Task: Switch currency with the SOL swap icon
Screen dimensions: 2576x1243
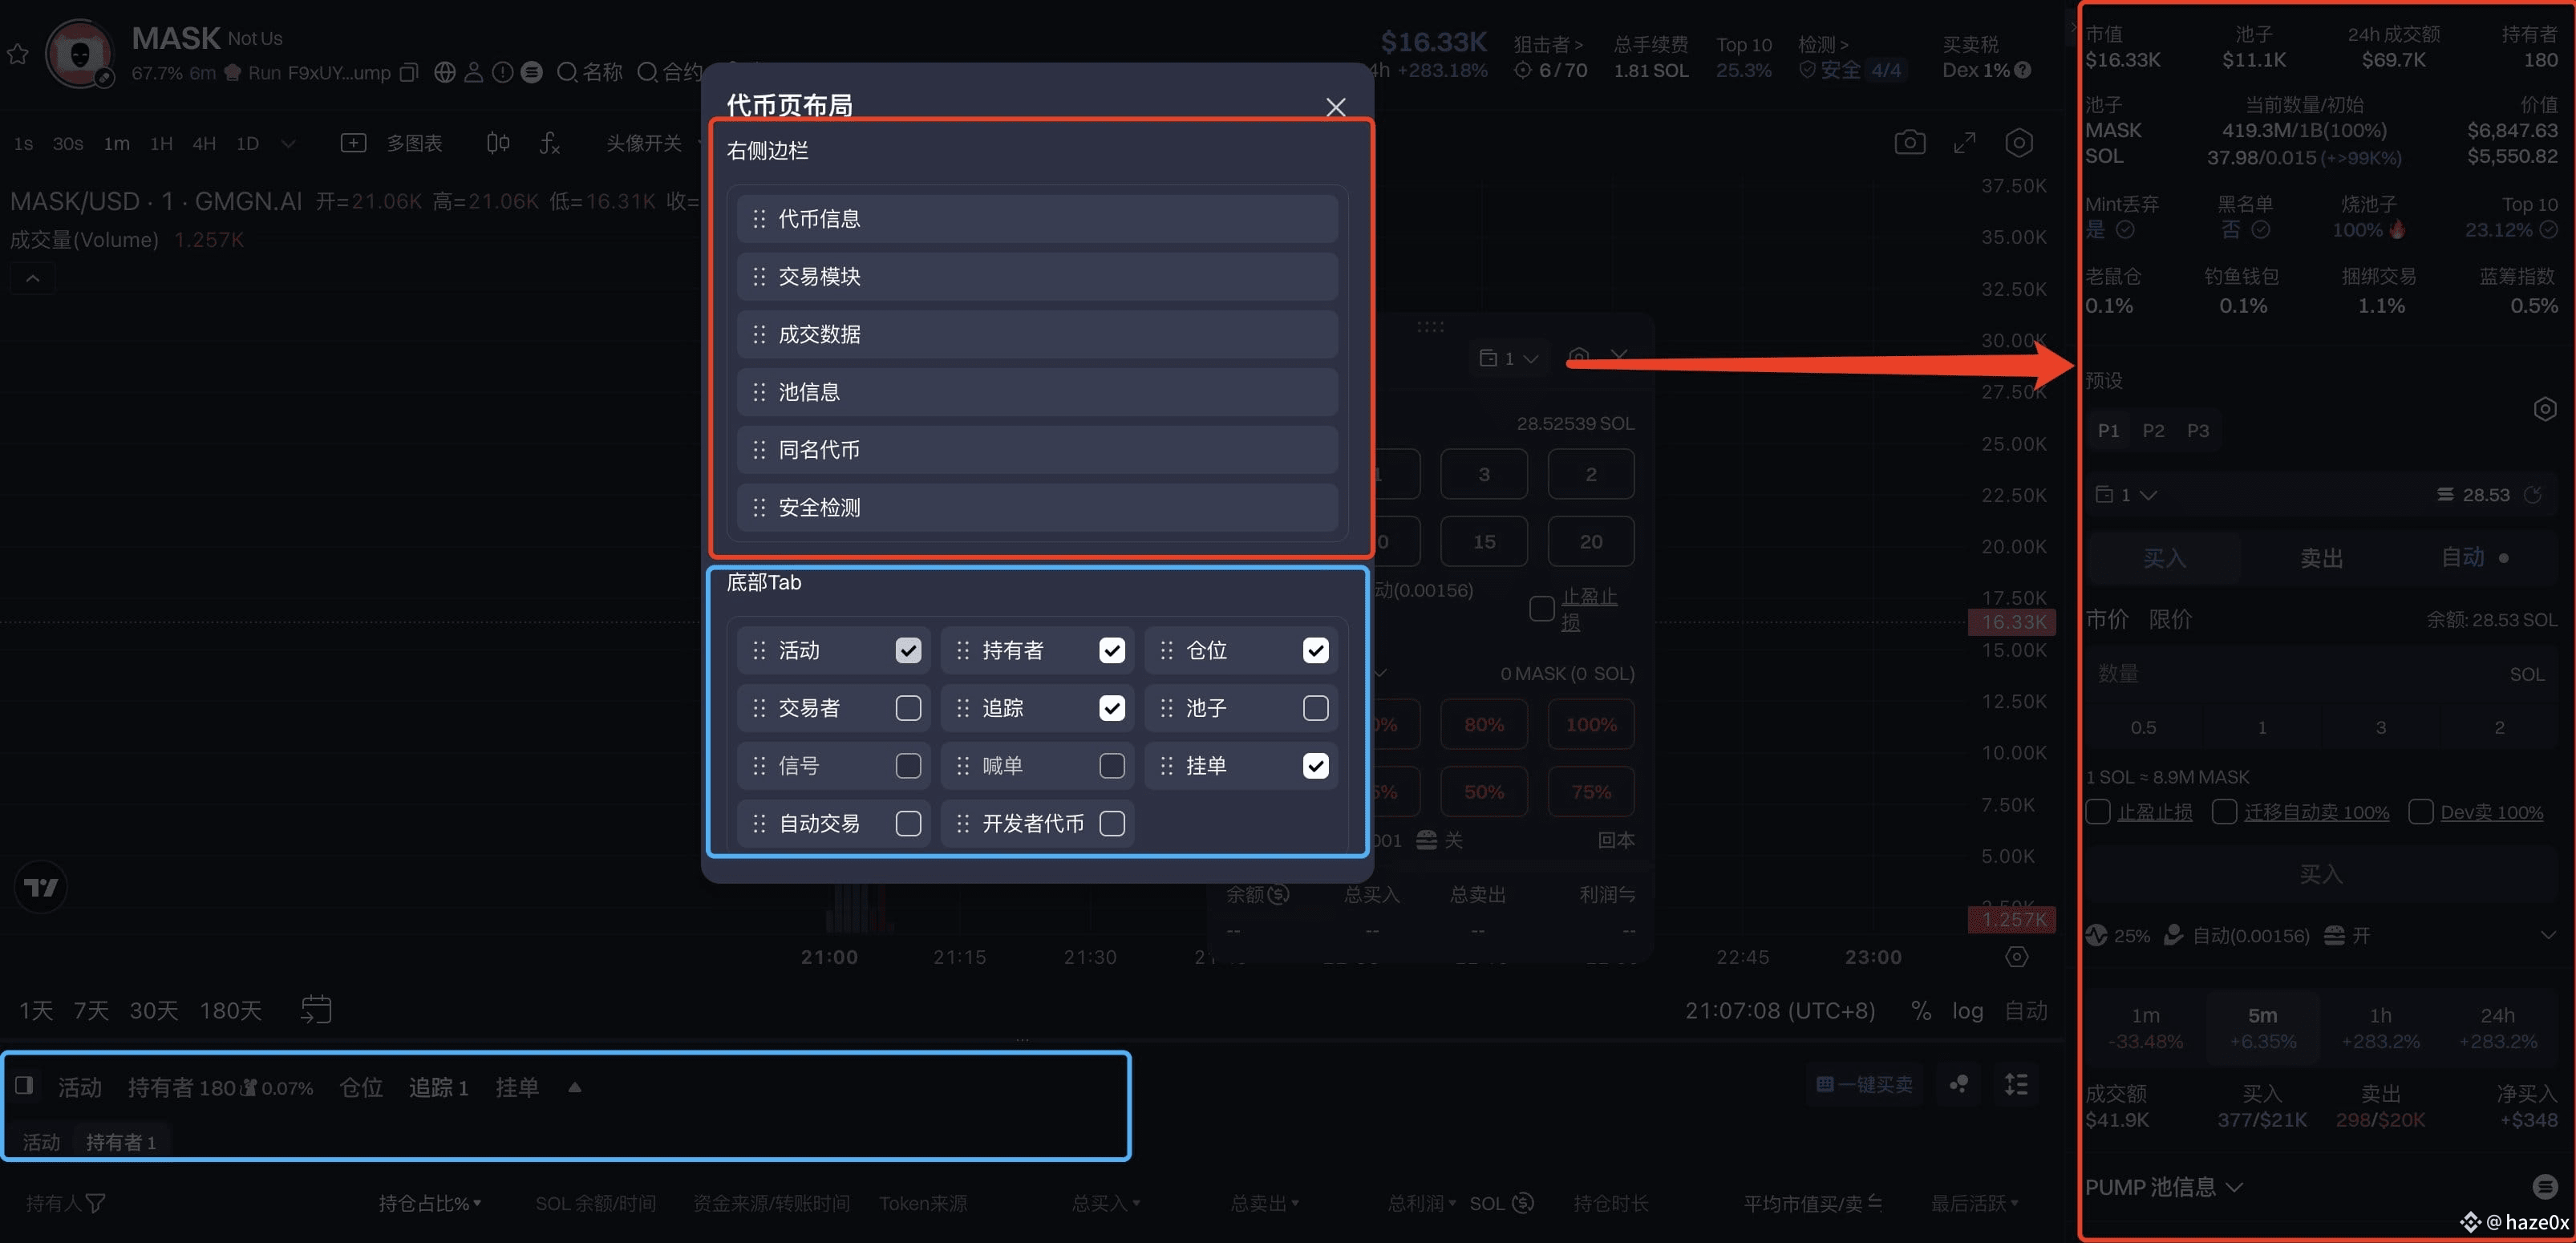Action: coord(1523,1203)
